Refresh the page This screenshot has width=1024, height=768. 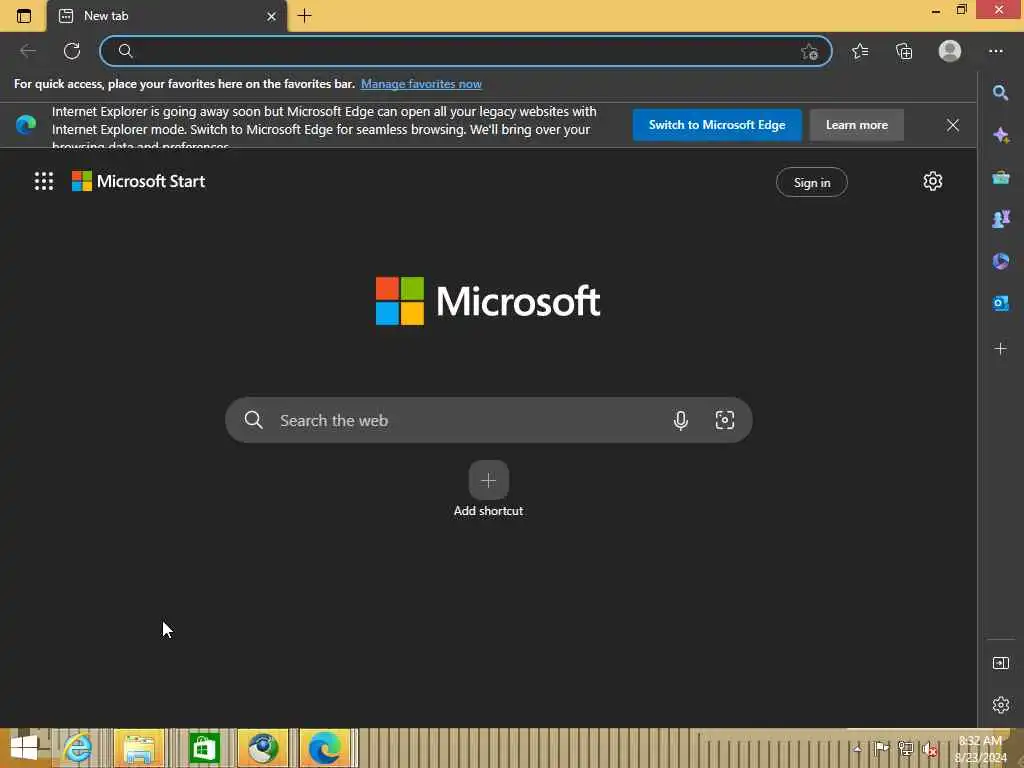[72, 51]
